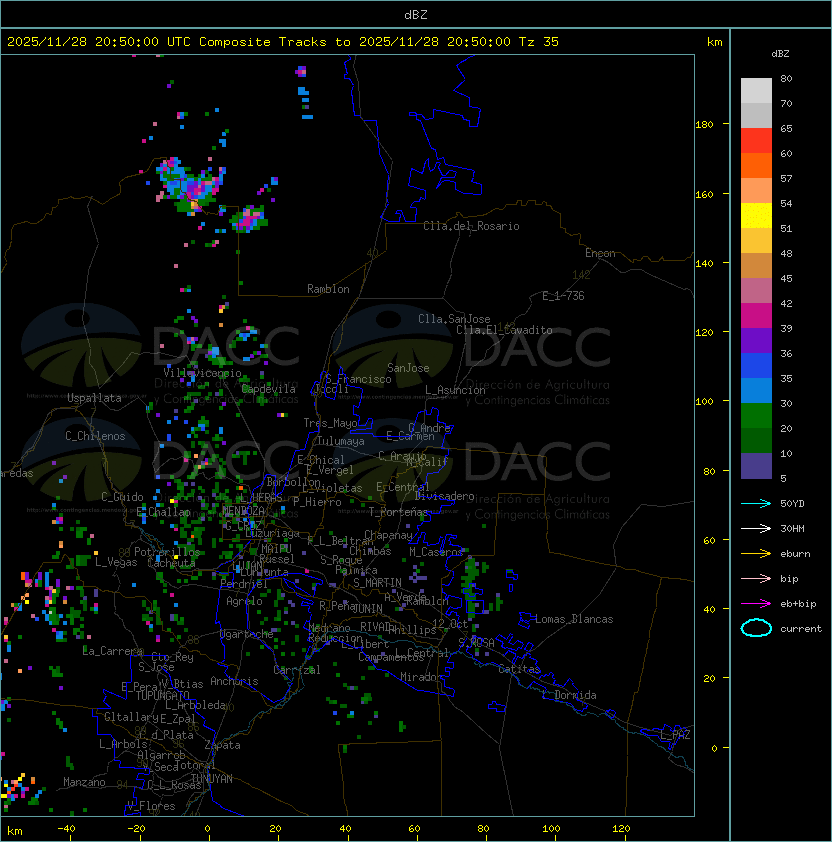
Task: Select the TUNUYAN label
Action: (x=212, y=779)
